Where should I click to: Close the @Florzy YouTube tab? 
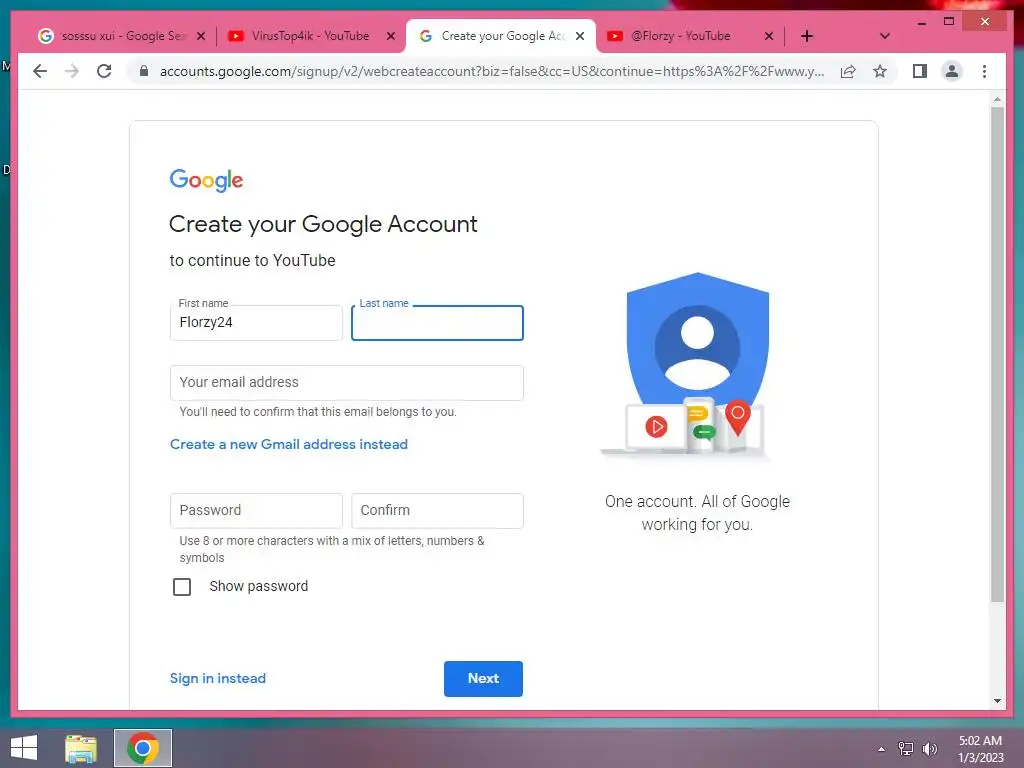pos(769,36)
